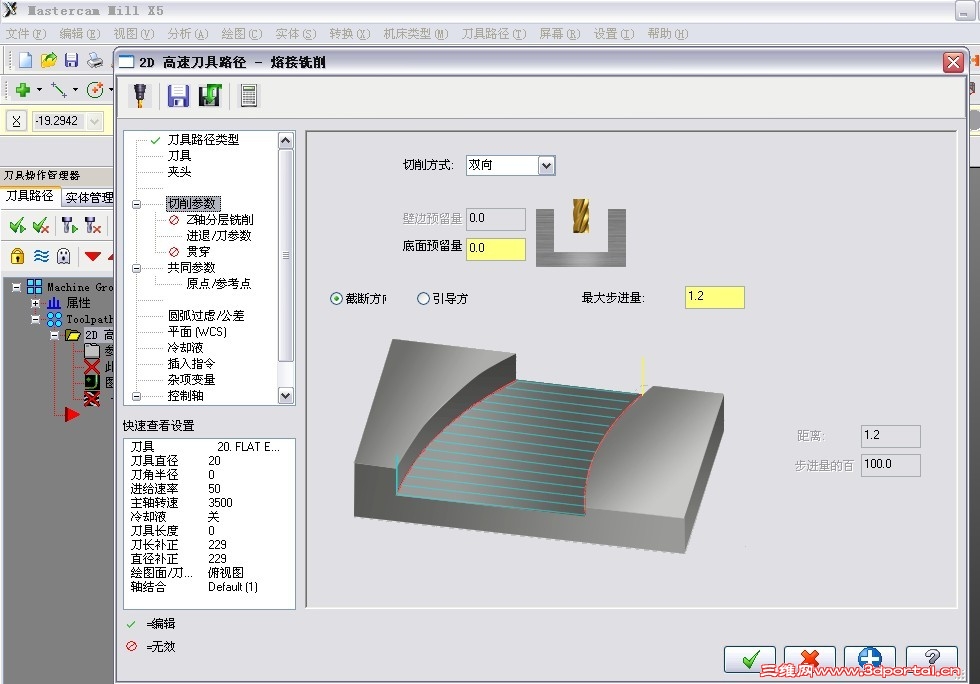This screenshot has height=684, width=980.
Task: Select the 引导方向 radio button
Action: [x=423, y=299]
